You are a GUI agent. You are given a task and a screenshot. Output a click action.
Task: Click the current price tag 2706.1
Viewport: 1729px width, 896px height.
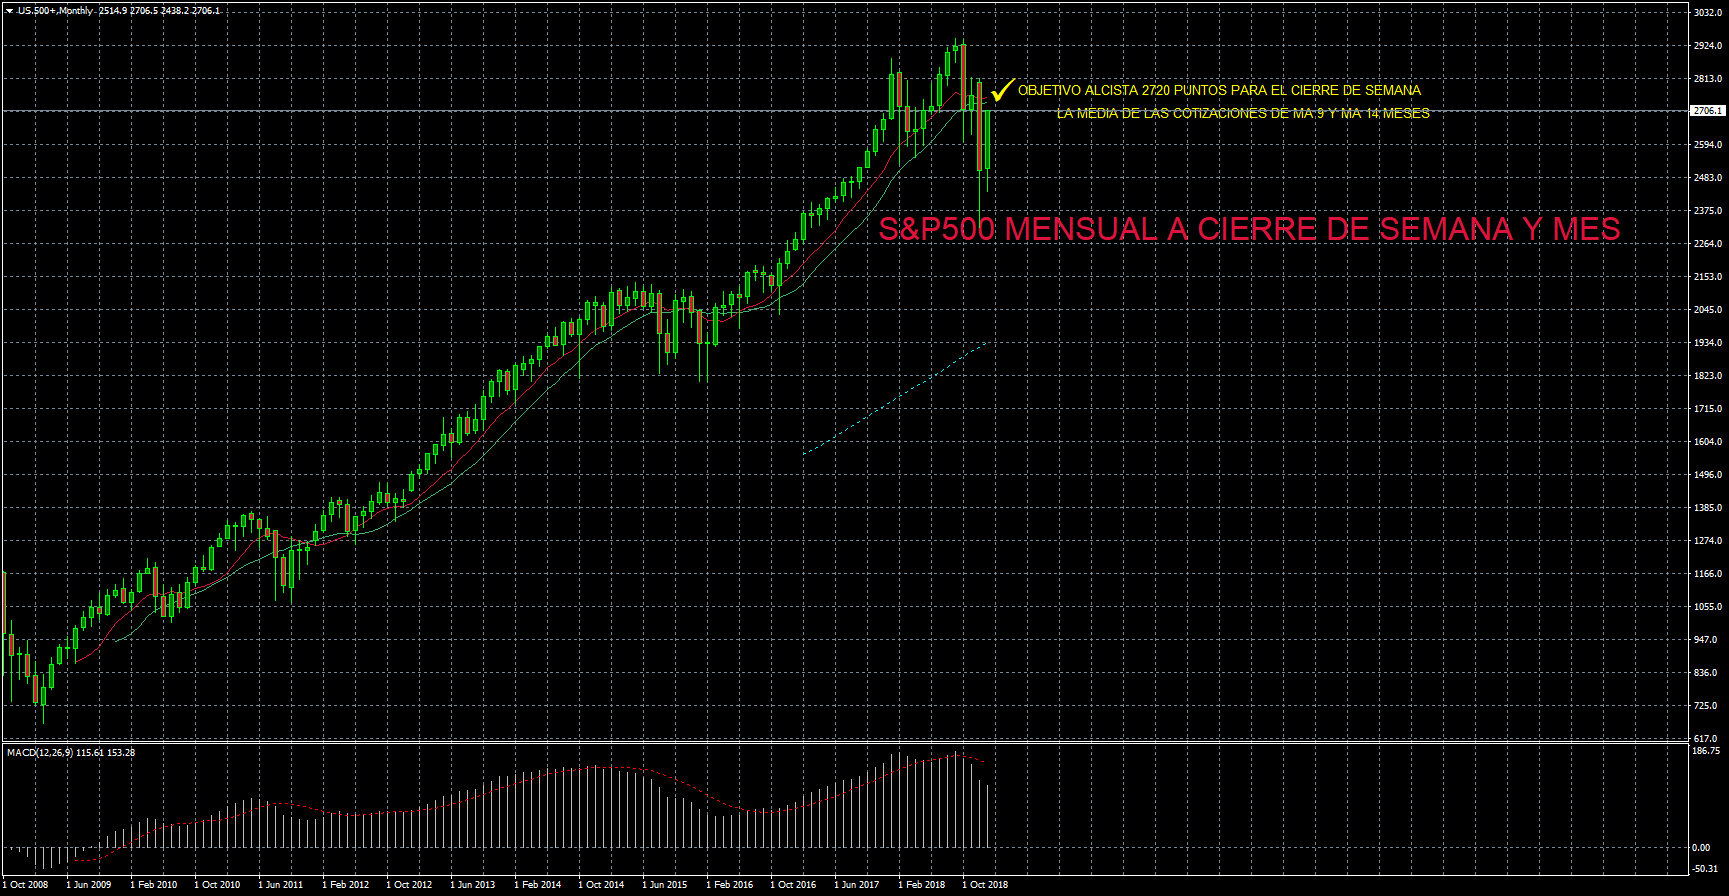point(1707,111)
